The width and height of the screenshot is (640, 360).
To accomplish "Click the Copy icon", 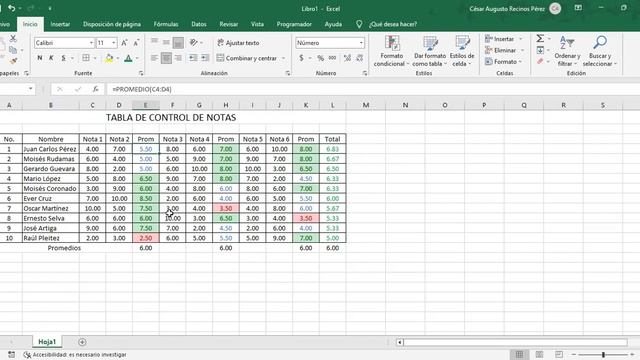I will pyautogui.click(x=13, y=50).
